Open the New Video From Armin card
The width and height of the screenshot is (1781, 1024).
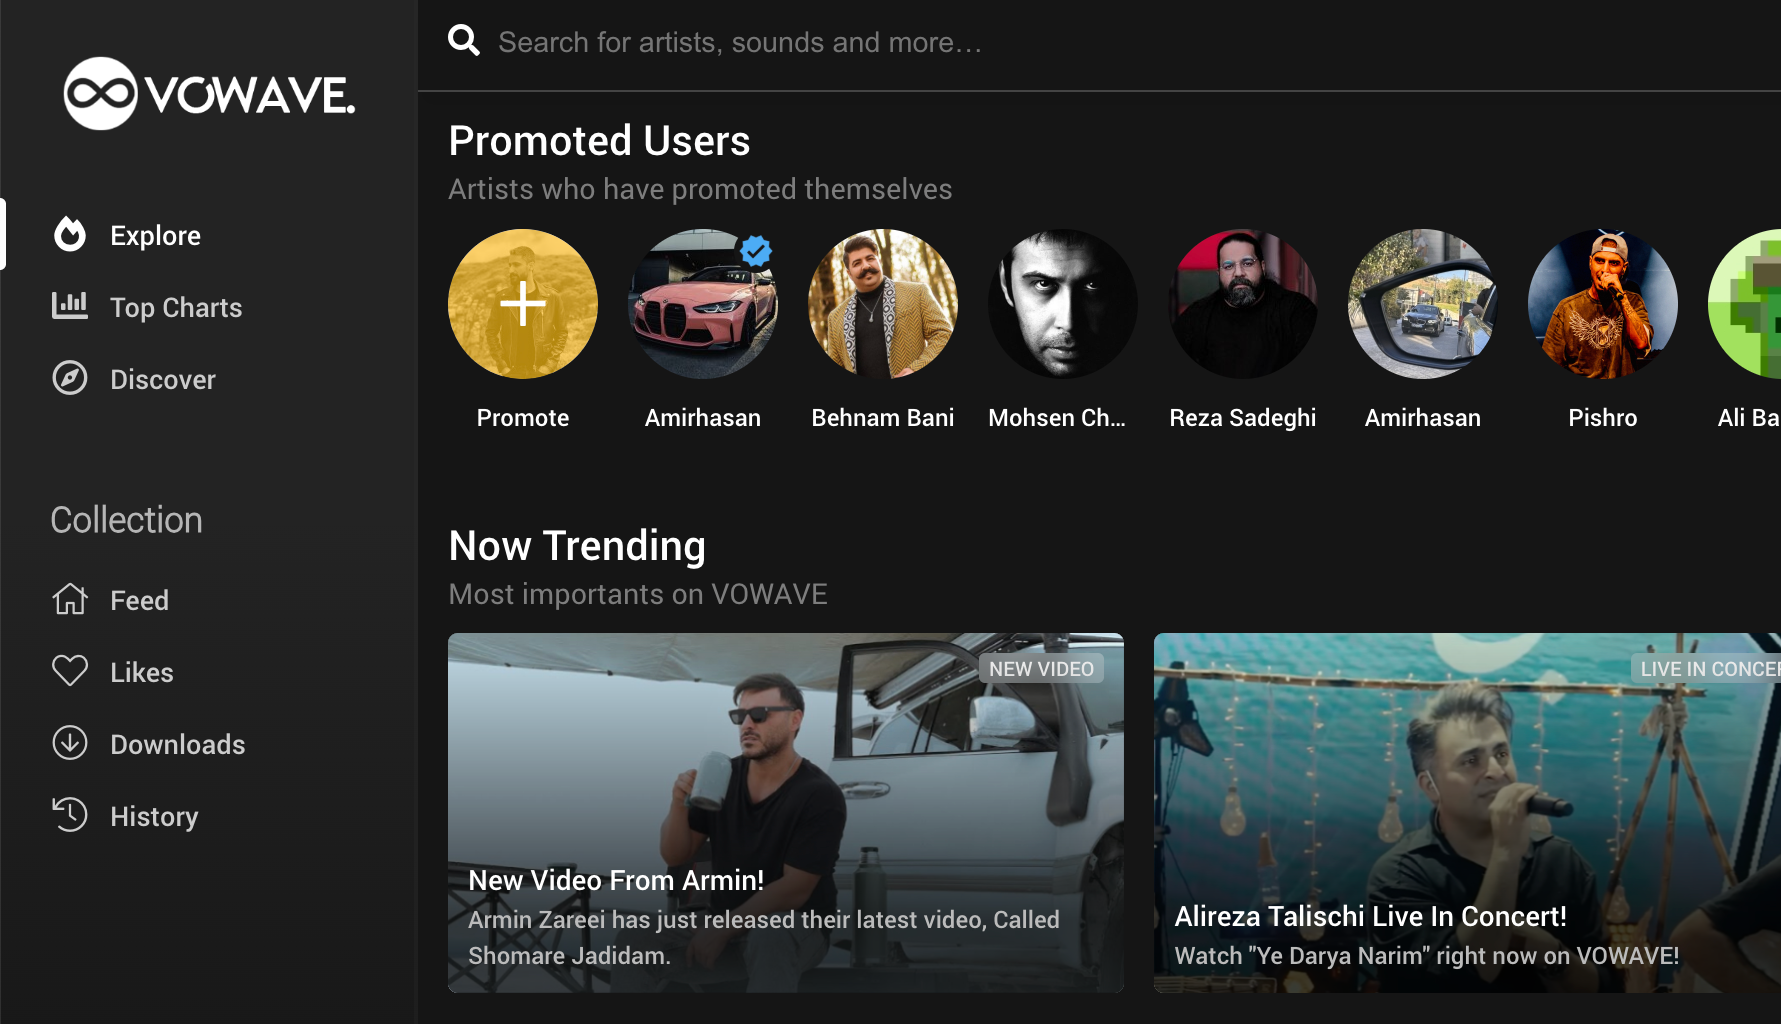click(786, 812)
